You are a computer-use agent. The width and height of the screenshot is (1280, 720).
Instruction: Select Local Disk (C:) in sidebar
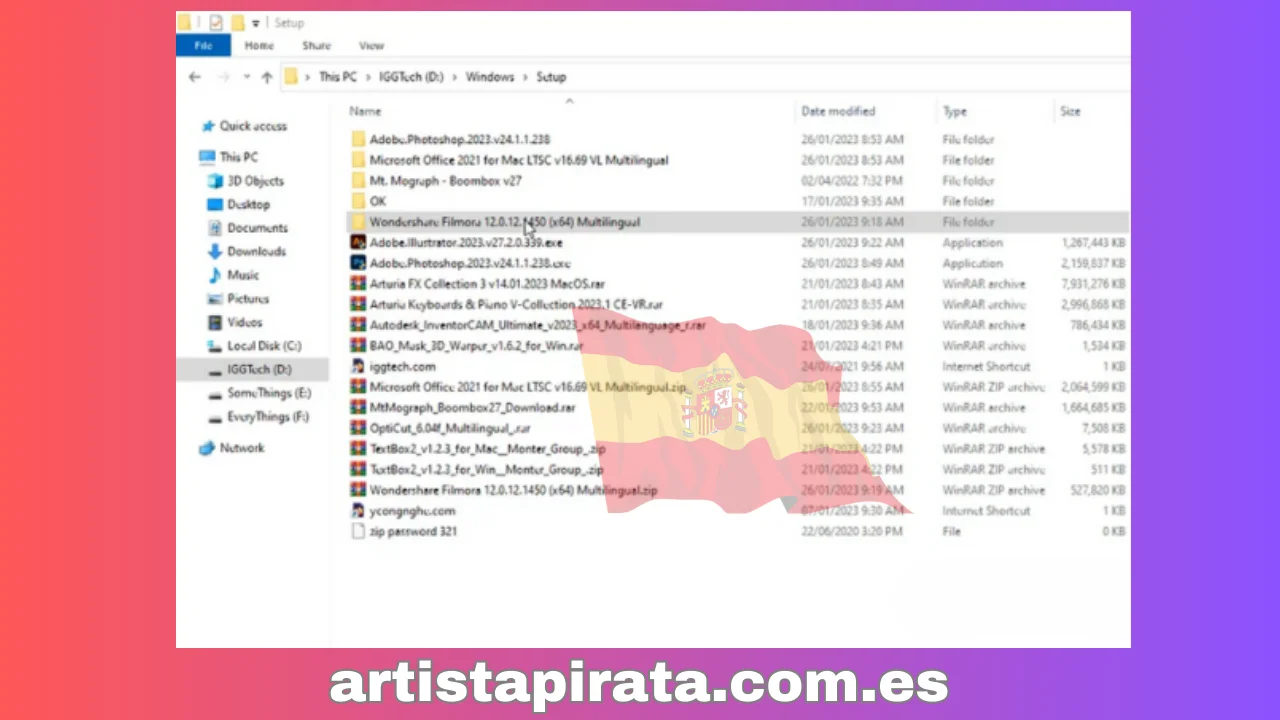point(264,346)
